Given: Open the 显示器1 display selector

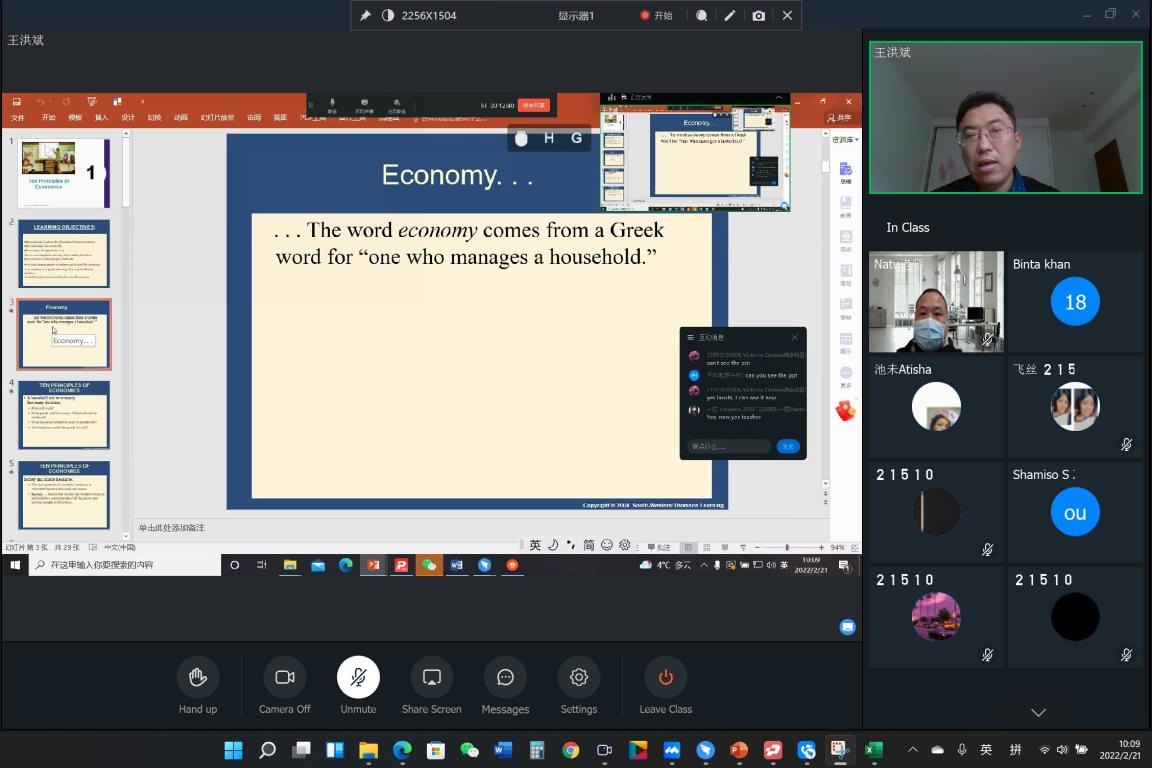Looking at the screenshot, I should [x=576, y=16].
